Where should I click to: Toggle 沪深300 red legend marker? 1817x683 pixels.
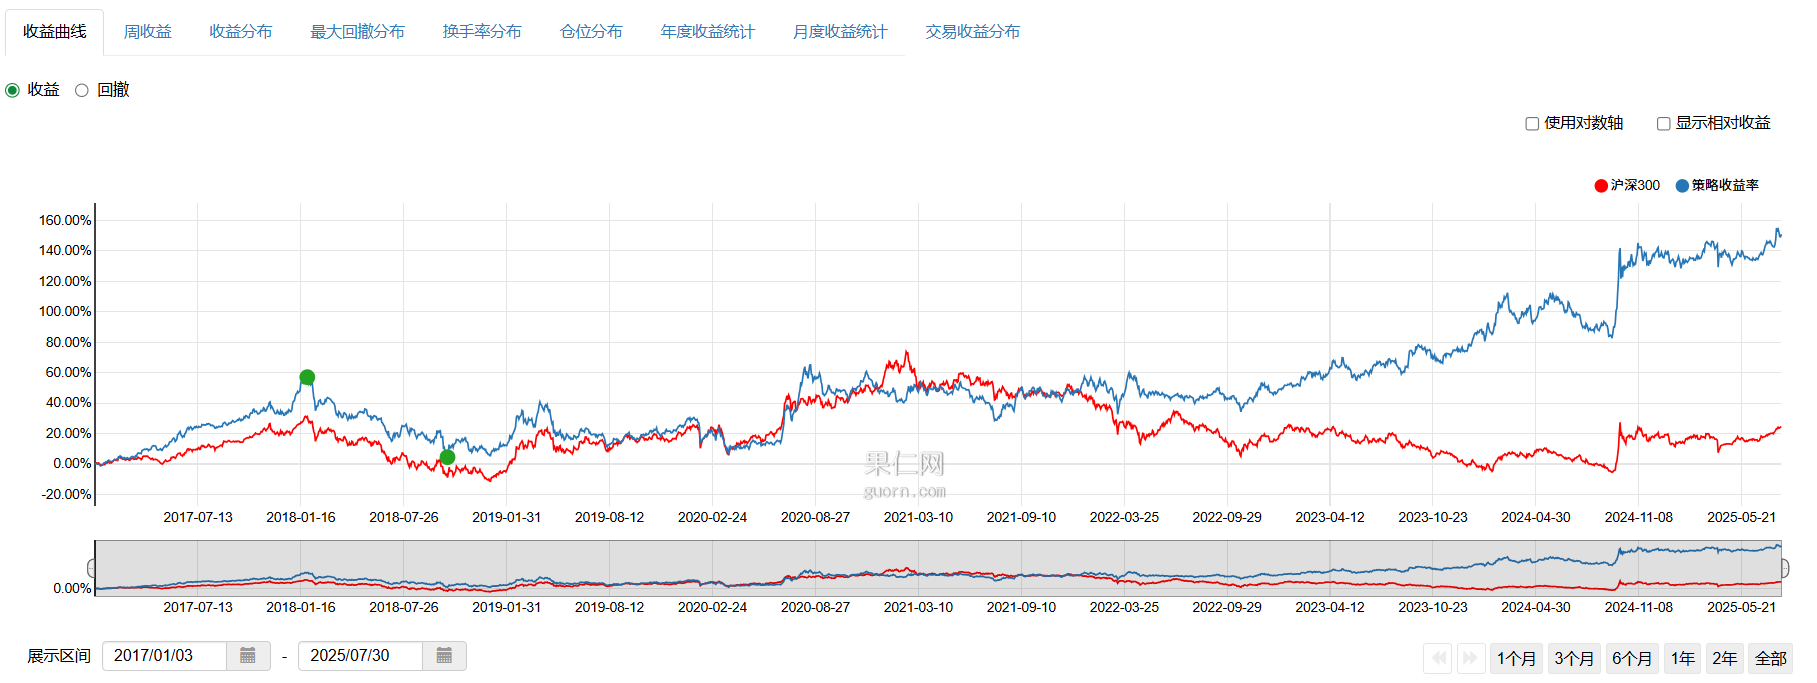[x=1601, y=185]
